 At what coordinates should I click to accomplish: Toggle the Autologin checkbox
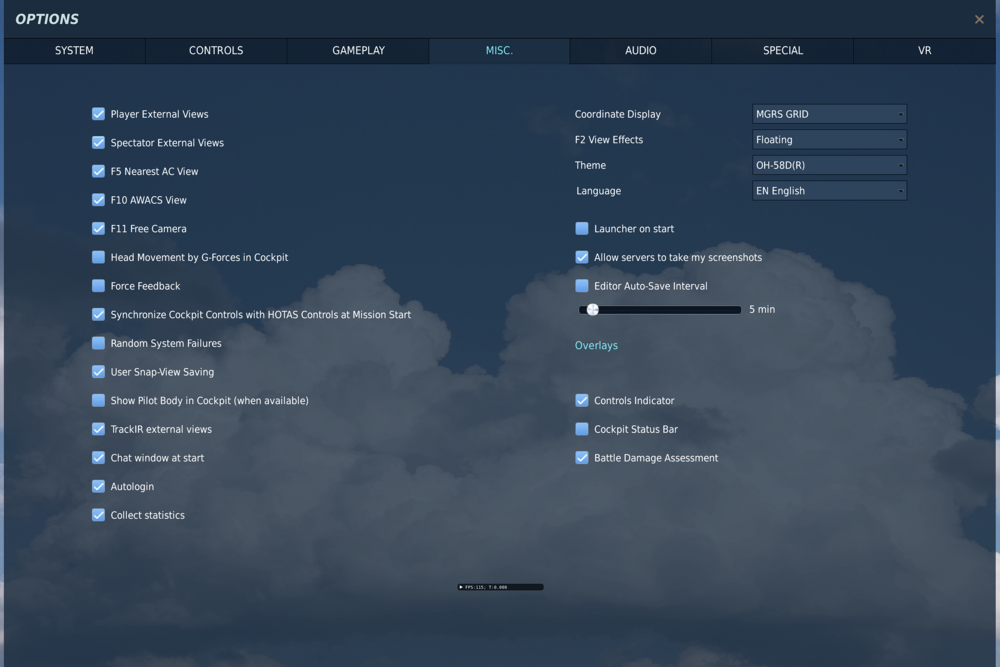tap(98, 487)
